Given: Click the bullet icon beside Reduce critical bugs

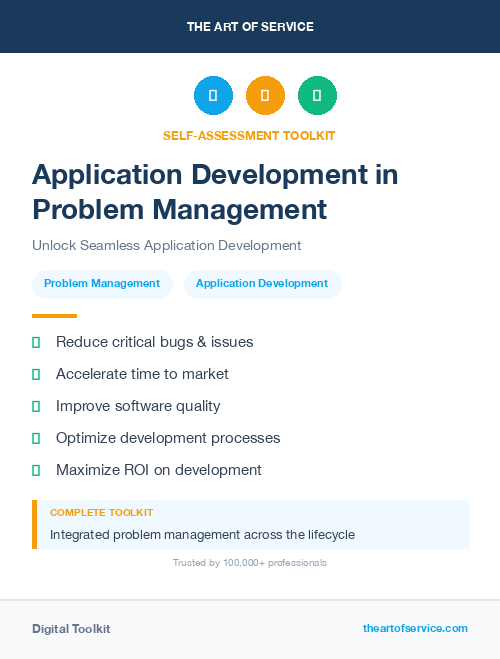Looking at the screenshot, I should 36,343.
